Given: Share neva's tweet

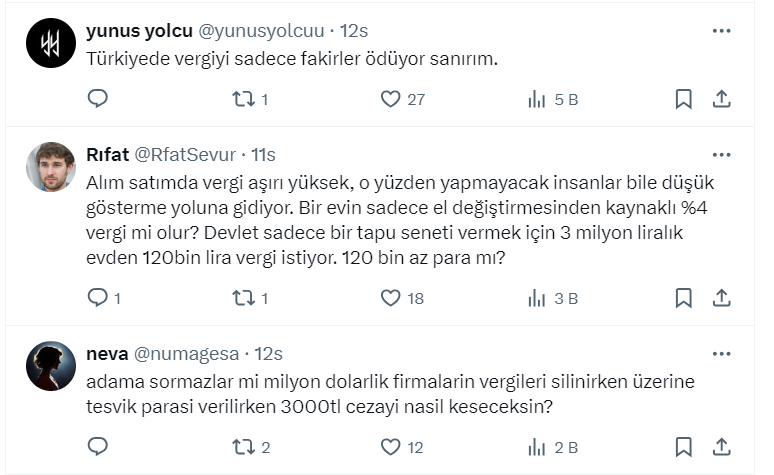Looking at the screenshot, I should [x=722, y=446].
